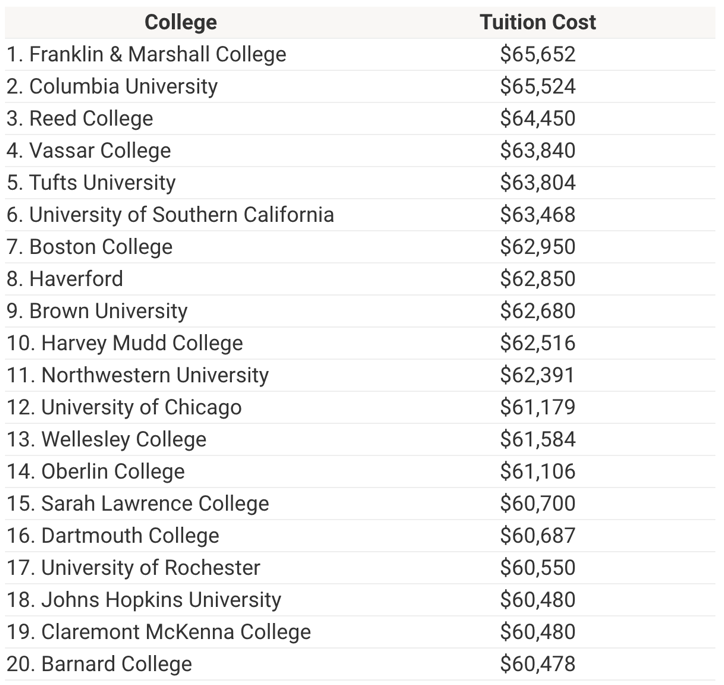Image resolution: width=724 pixels, height=685 pixels.
Task: Click the College column header
Action: tap(180, 22)
